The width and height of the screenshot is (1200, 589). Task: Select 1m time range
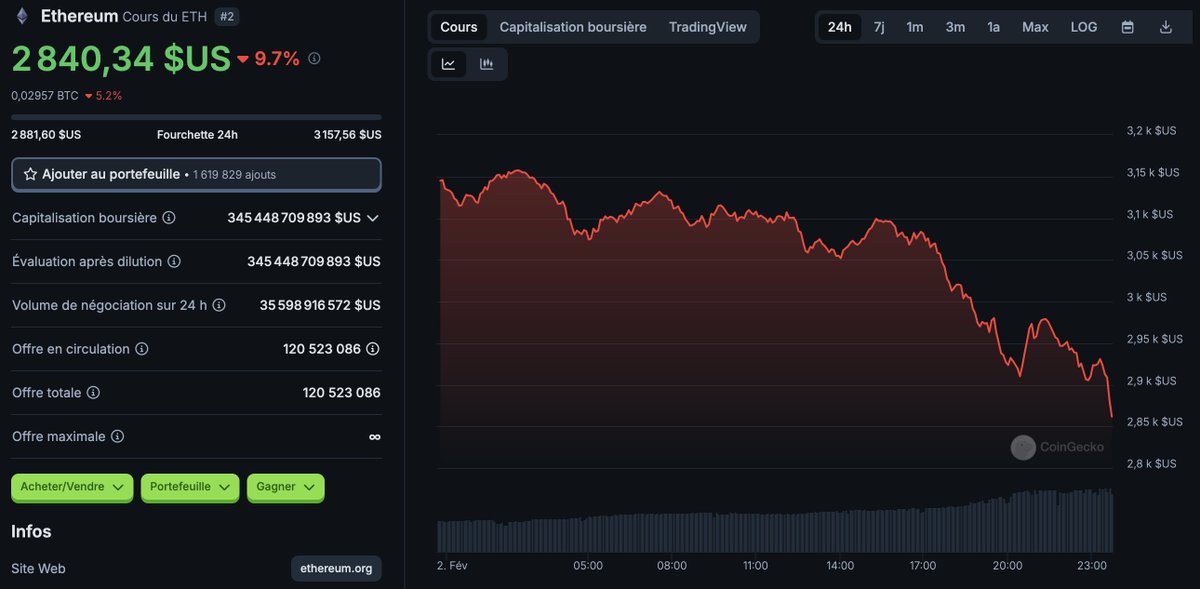tap(915, 27)
